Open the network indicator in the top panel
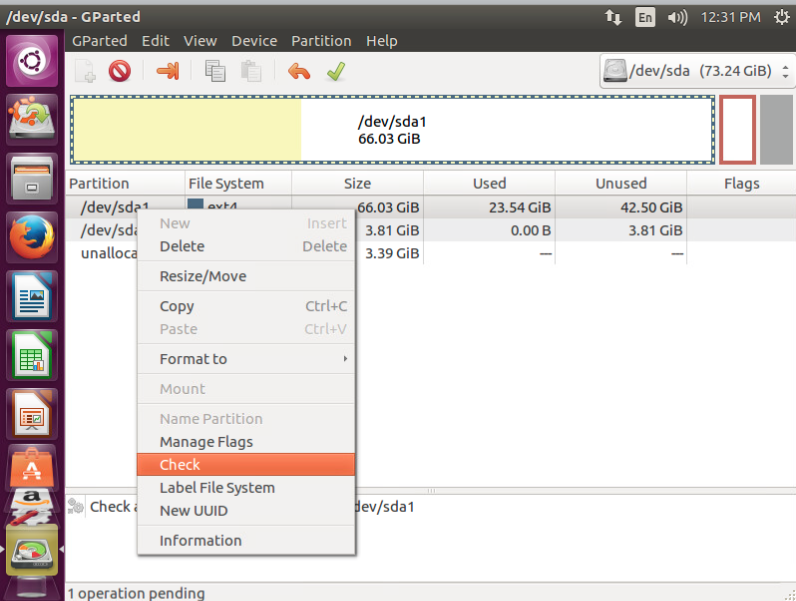The width and height of the screenshot is (796, 601). 613,18
